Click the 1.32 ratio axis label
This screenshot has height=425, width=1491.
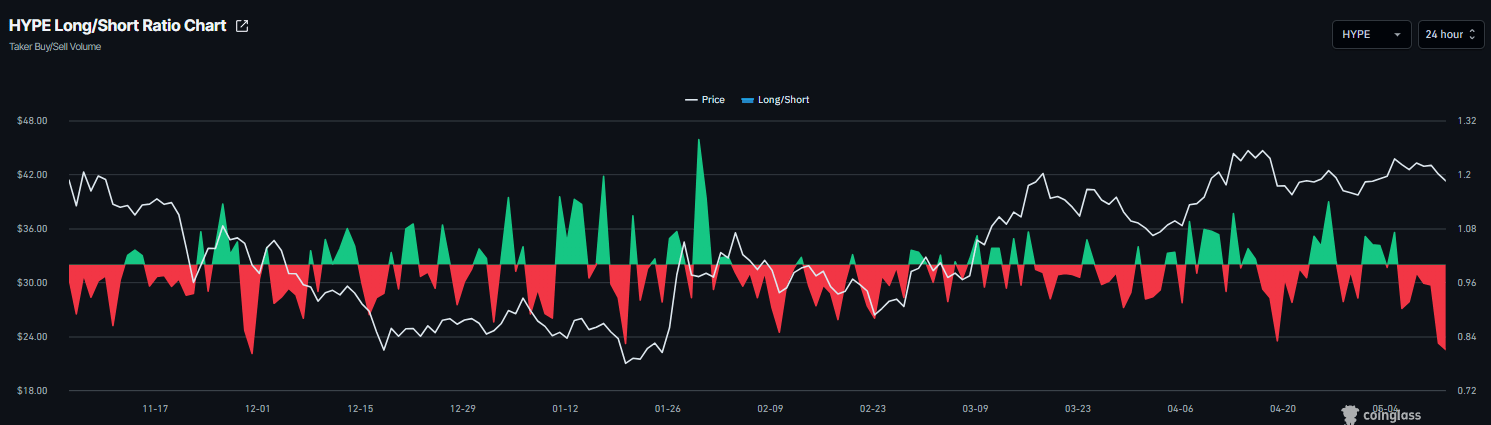pos(1467,121)
